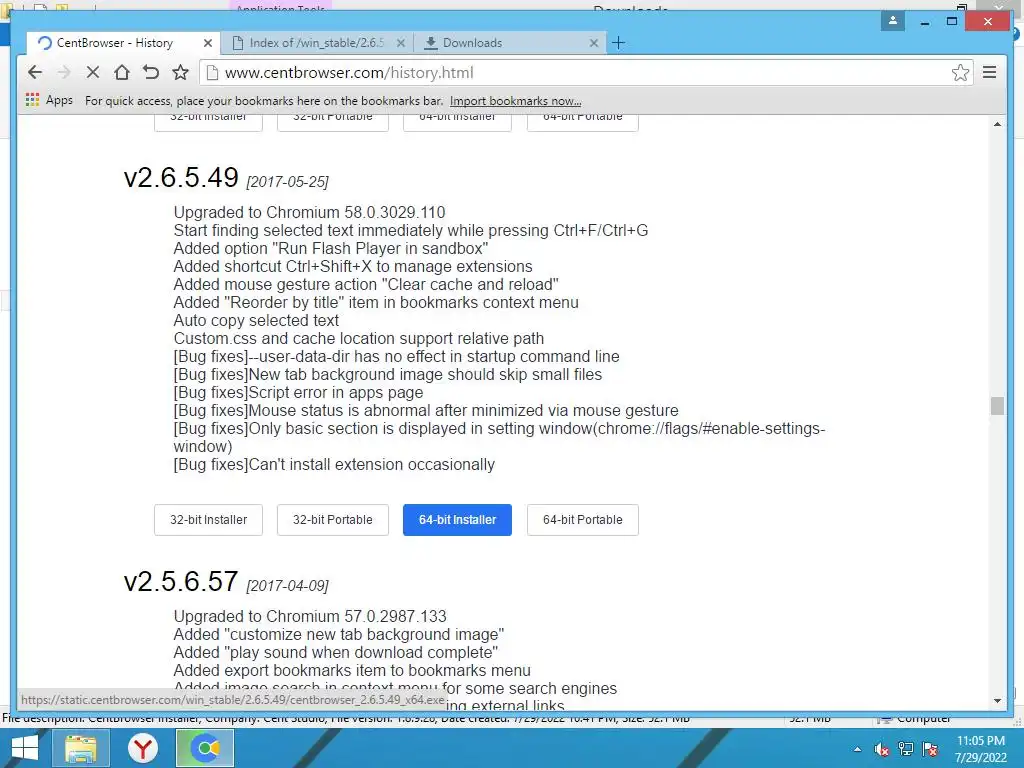This screenshot has width=1024, height=768.
Task: Open a new tab
Action: (618, 43)
